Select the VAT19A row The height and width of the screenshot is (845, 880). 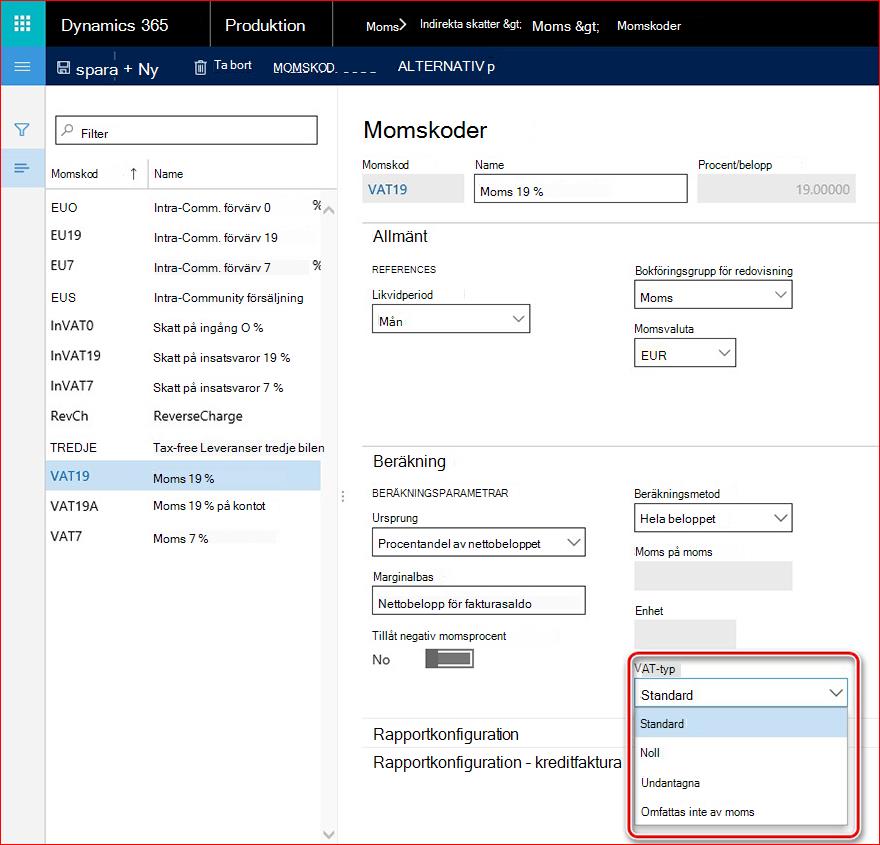(184, 506)
